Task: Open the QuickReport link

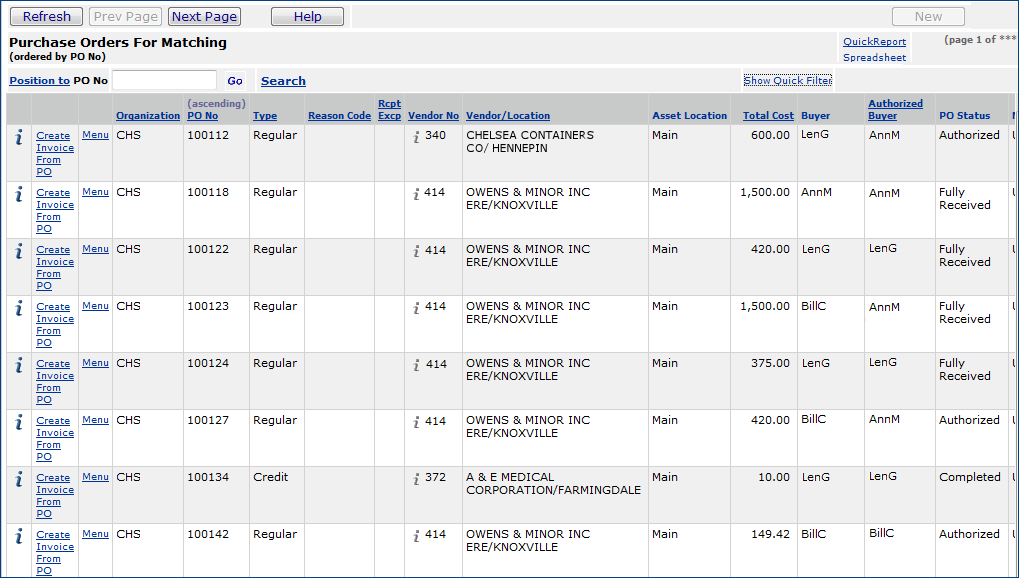Action: 874,42
